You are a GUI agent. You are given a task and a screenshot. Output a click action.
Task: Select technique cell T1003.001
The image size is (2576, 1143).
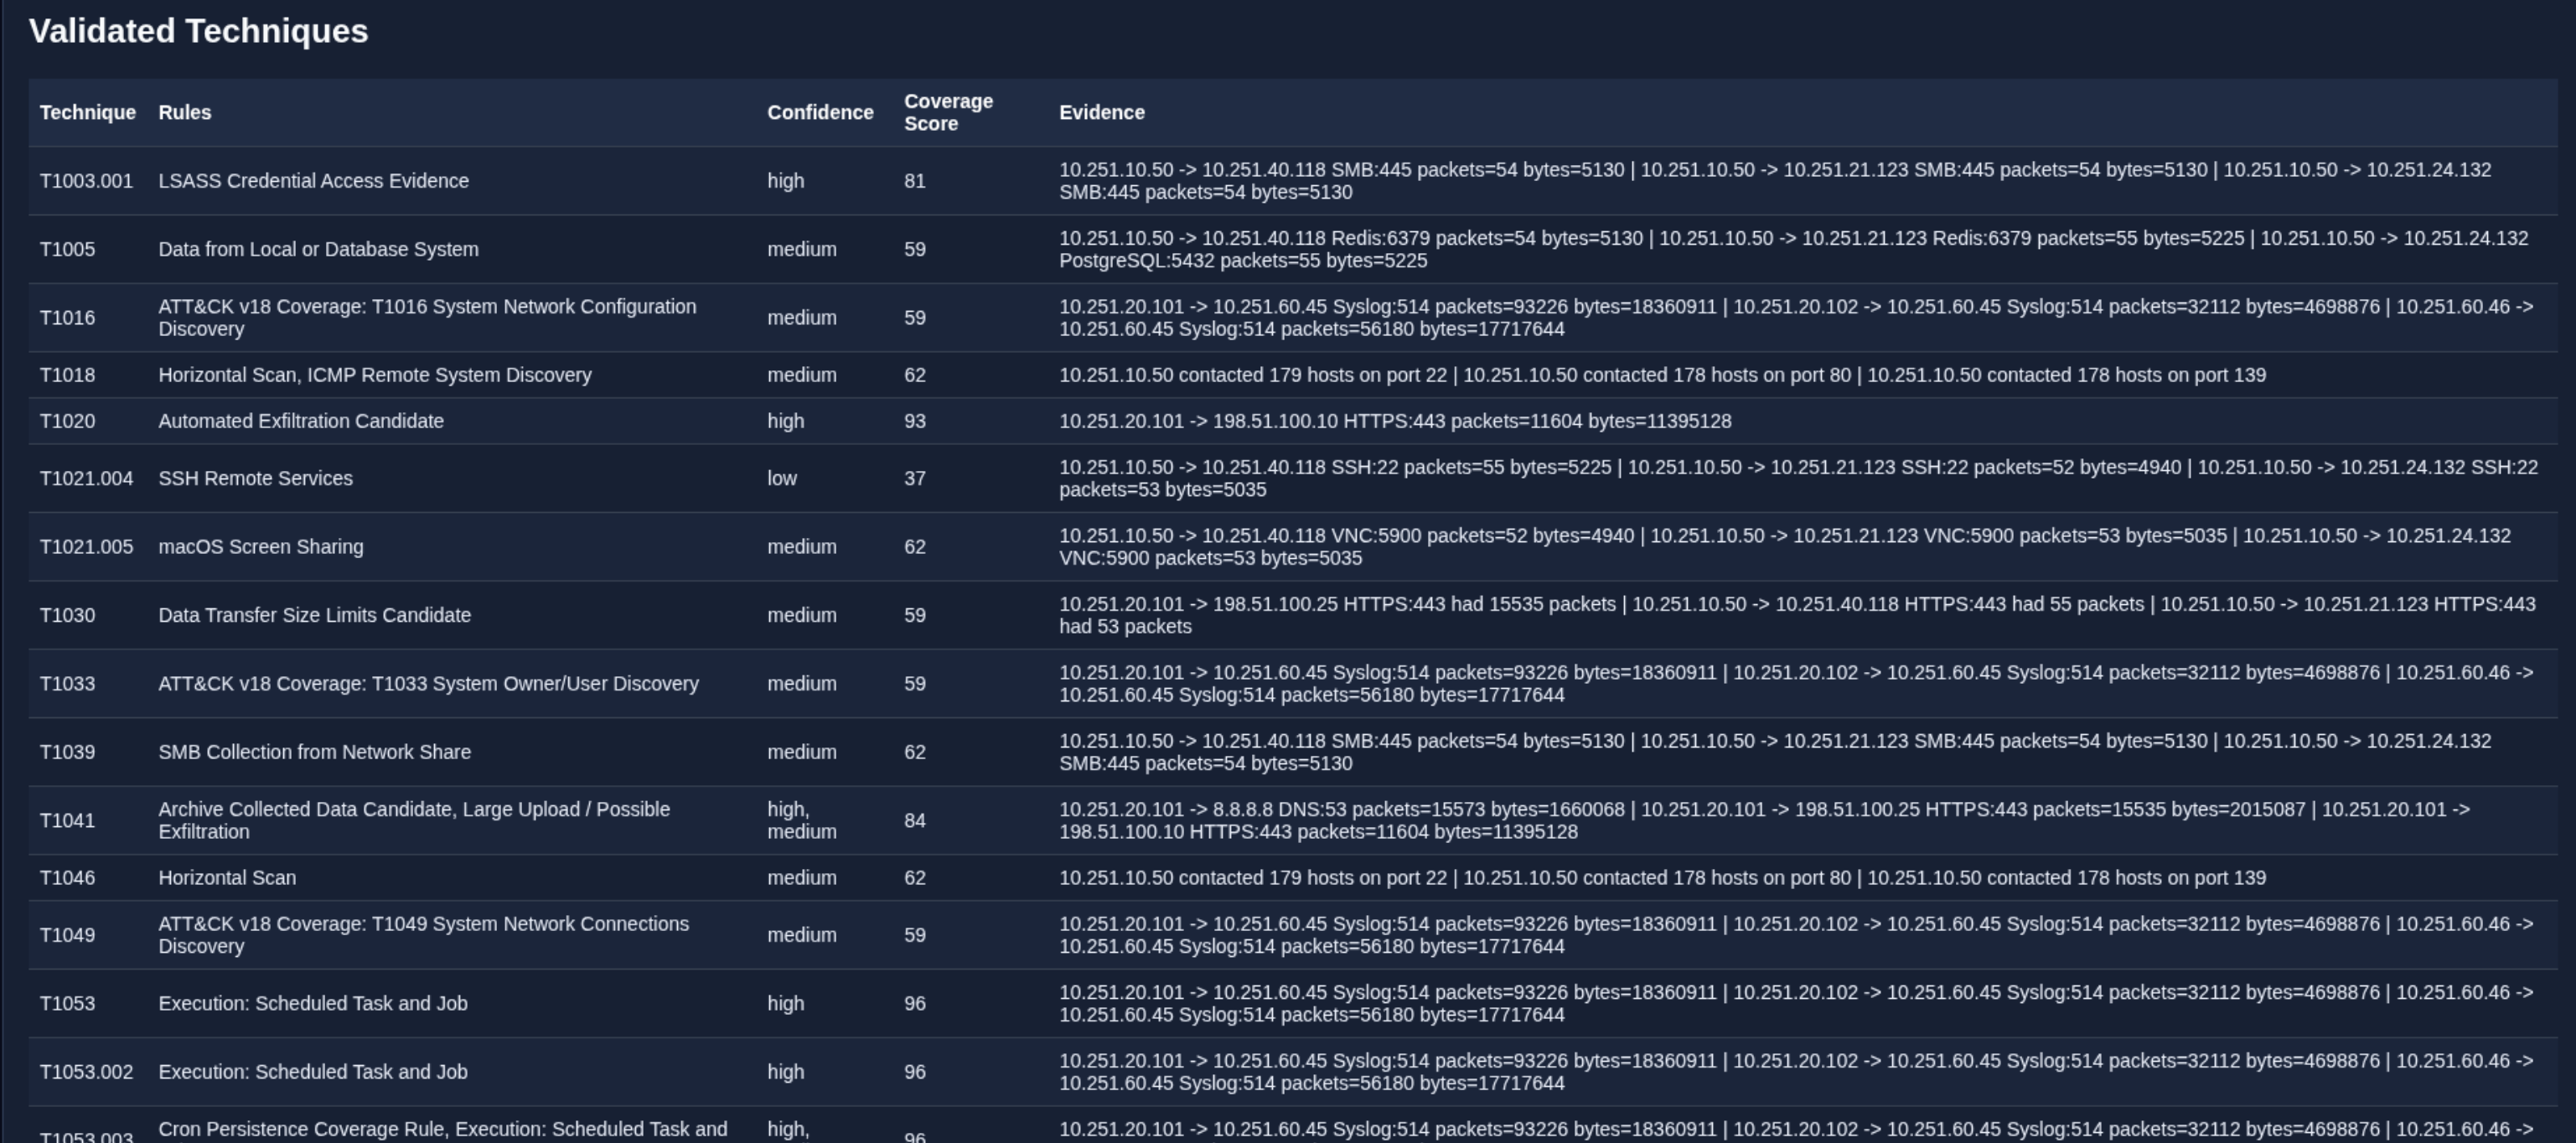(86, 181)
